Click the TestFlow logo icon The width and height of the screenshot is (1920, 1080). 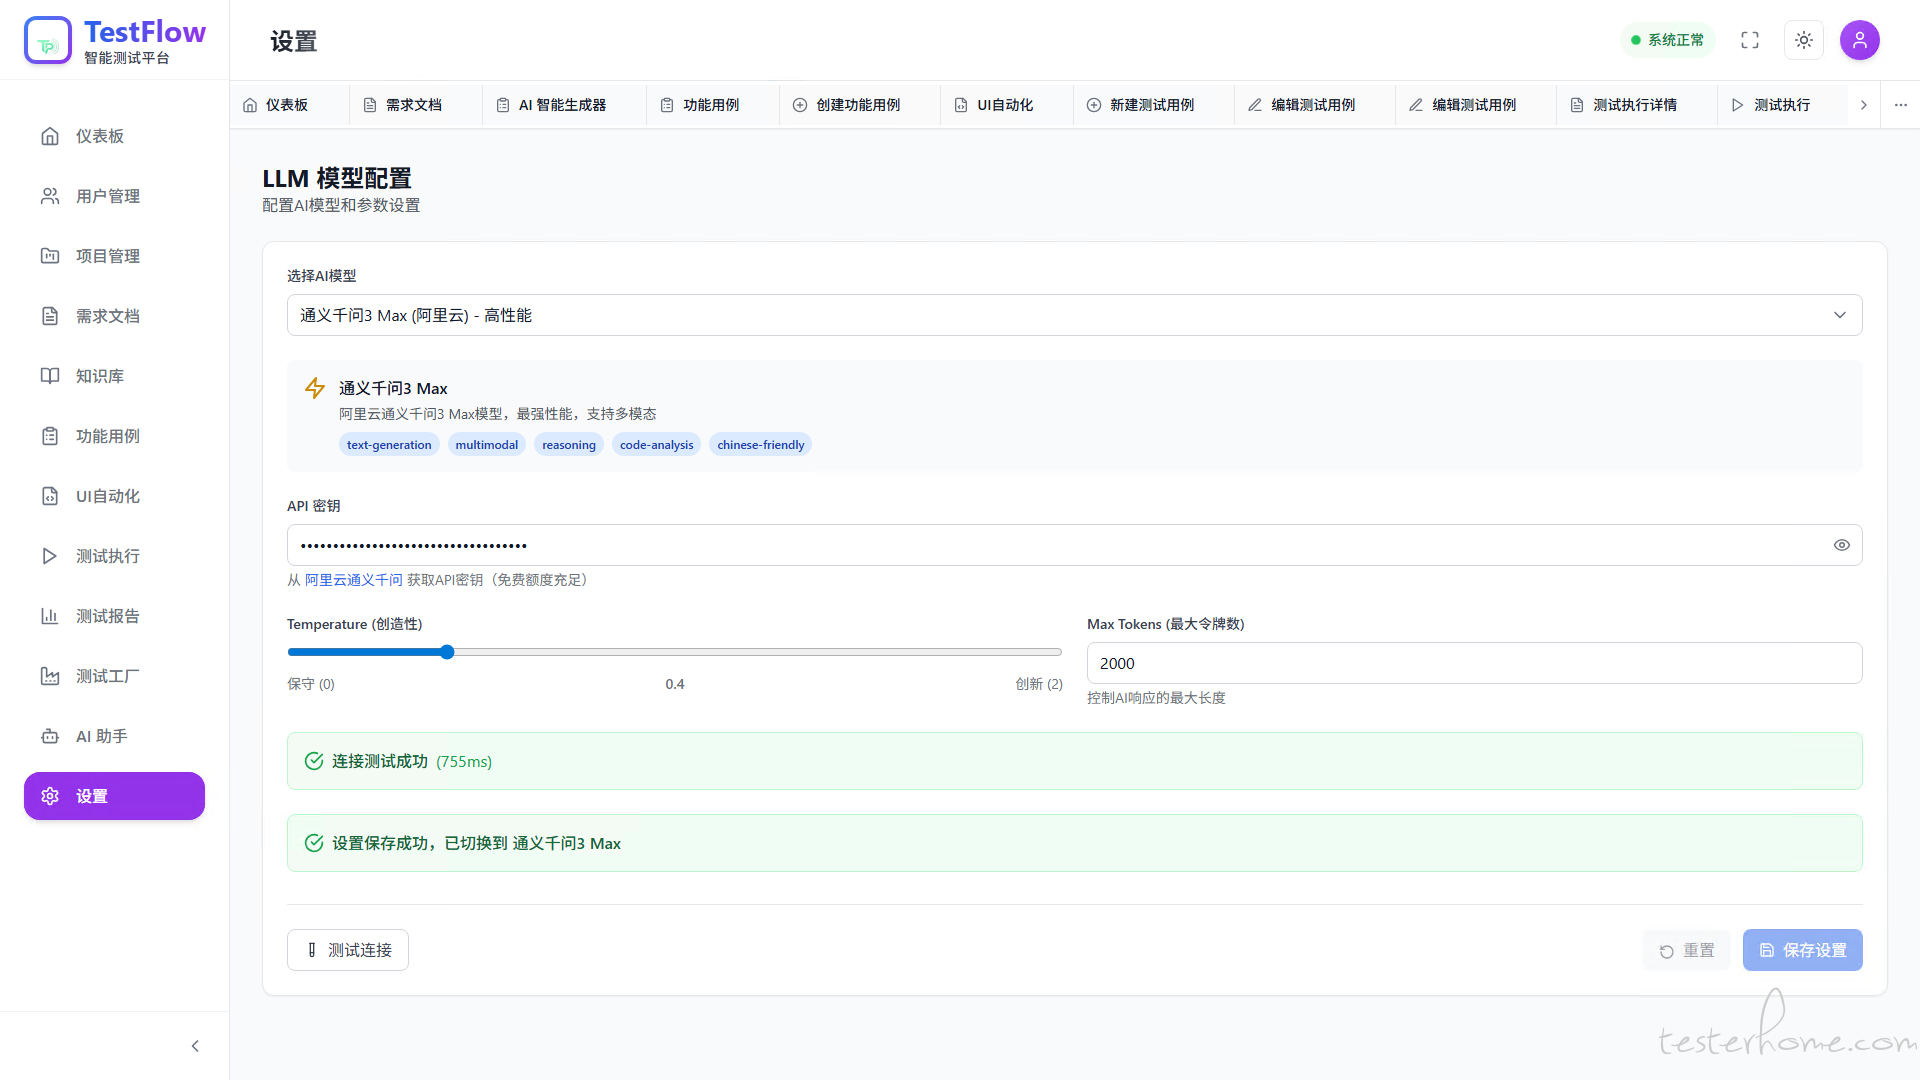coord(48,40)
